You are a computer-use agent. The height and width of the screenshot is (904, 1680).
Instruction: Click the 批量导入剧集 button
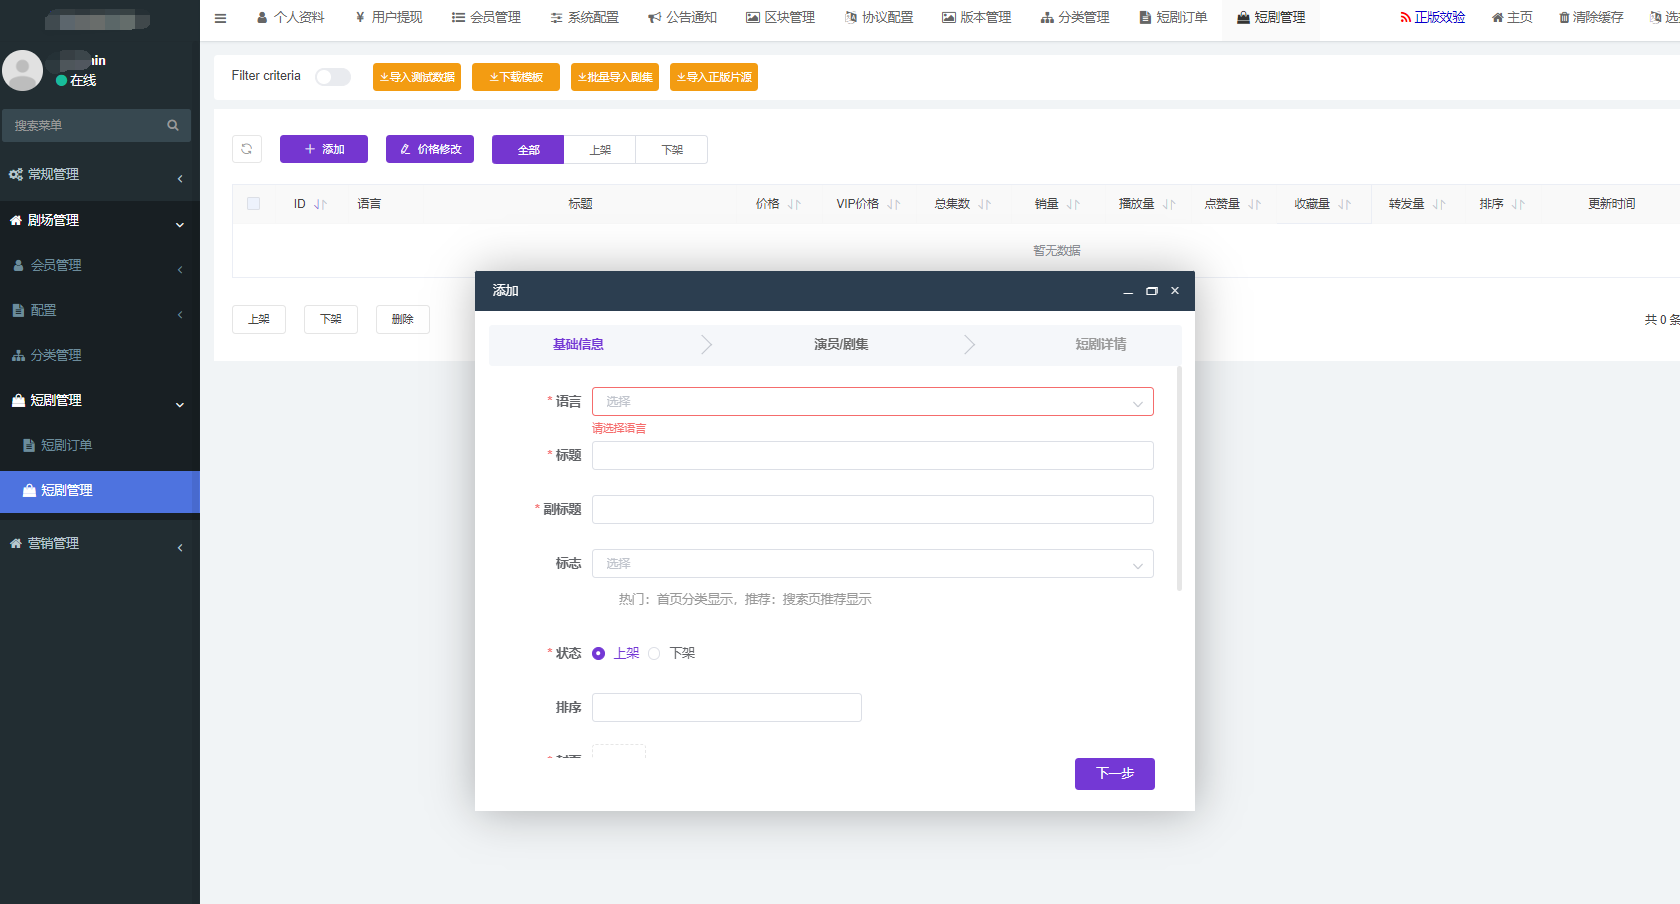click(x=614, y=77)
